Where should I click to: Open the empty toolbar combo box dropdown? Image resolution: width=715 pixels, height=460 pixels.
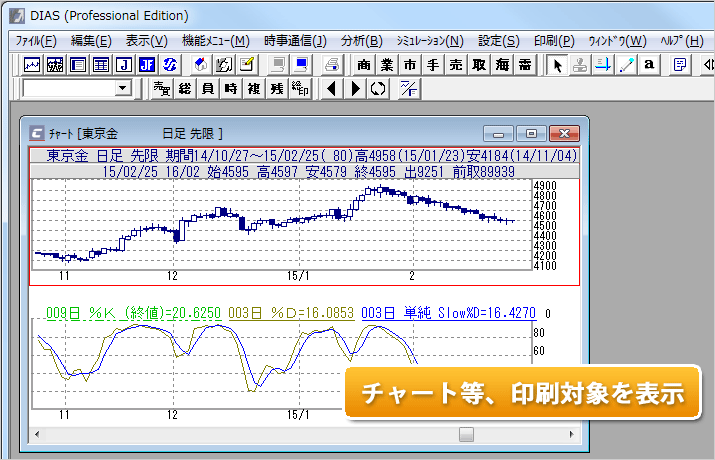(x=123, y=89)
